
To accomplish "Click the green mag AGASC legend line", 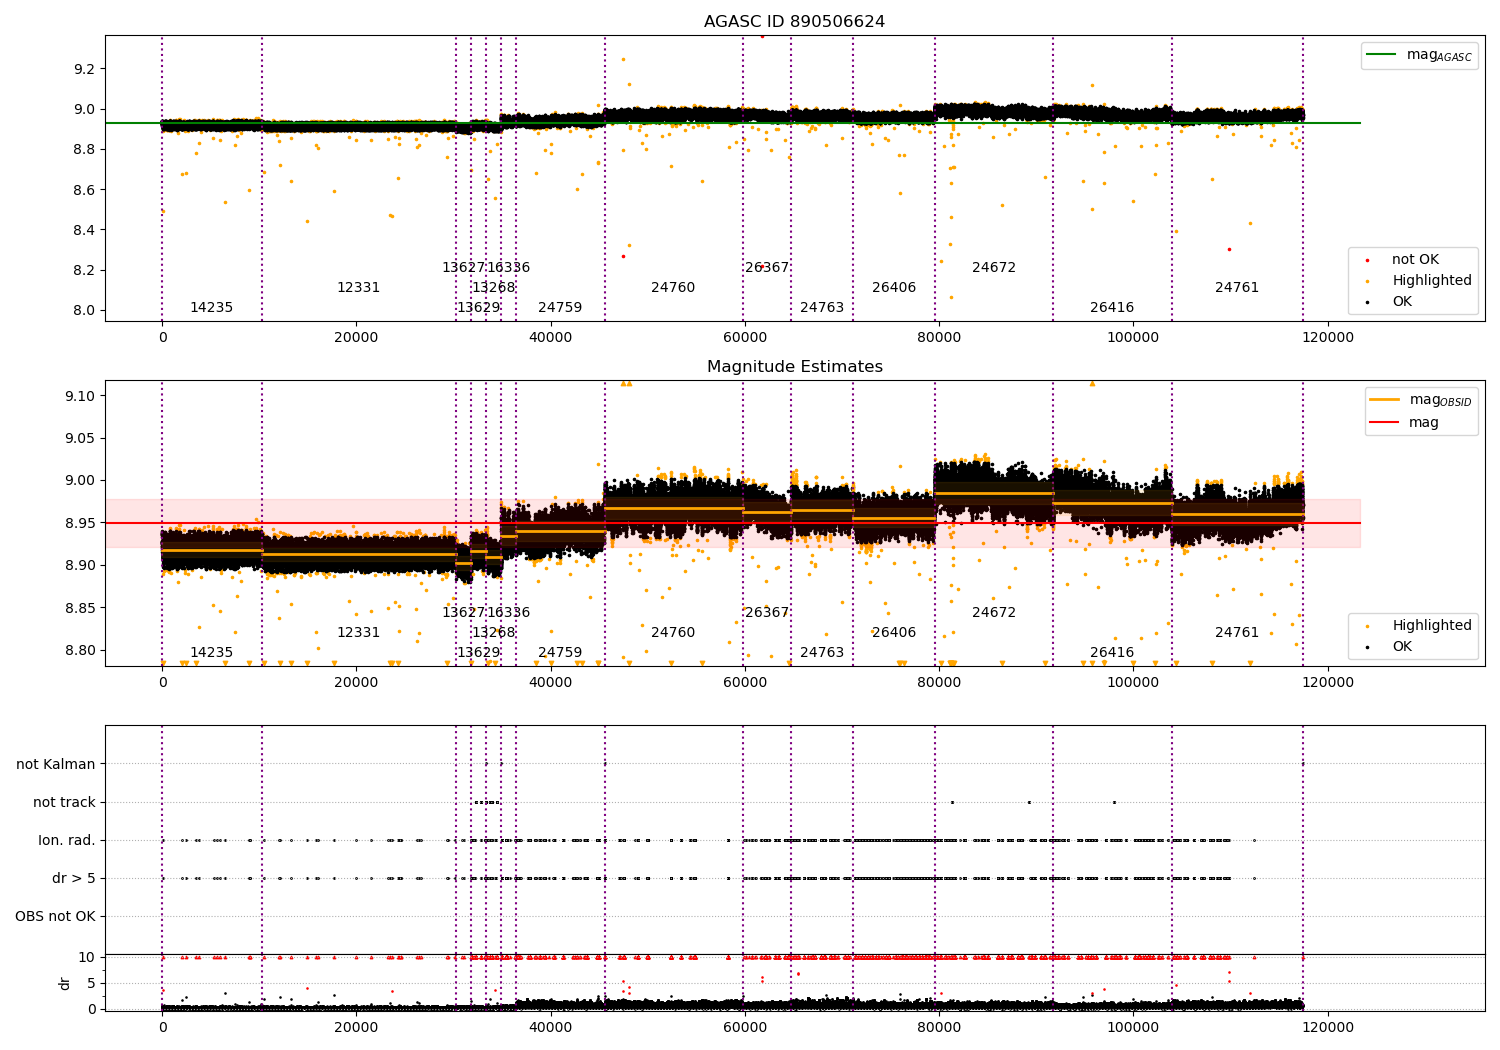I will click(1382, 55).
